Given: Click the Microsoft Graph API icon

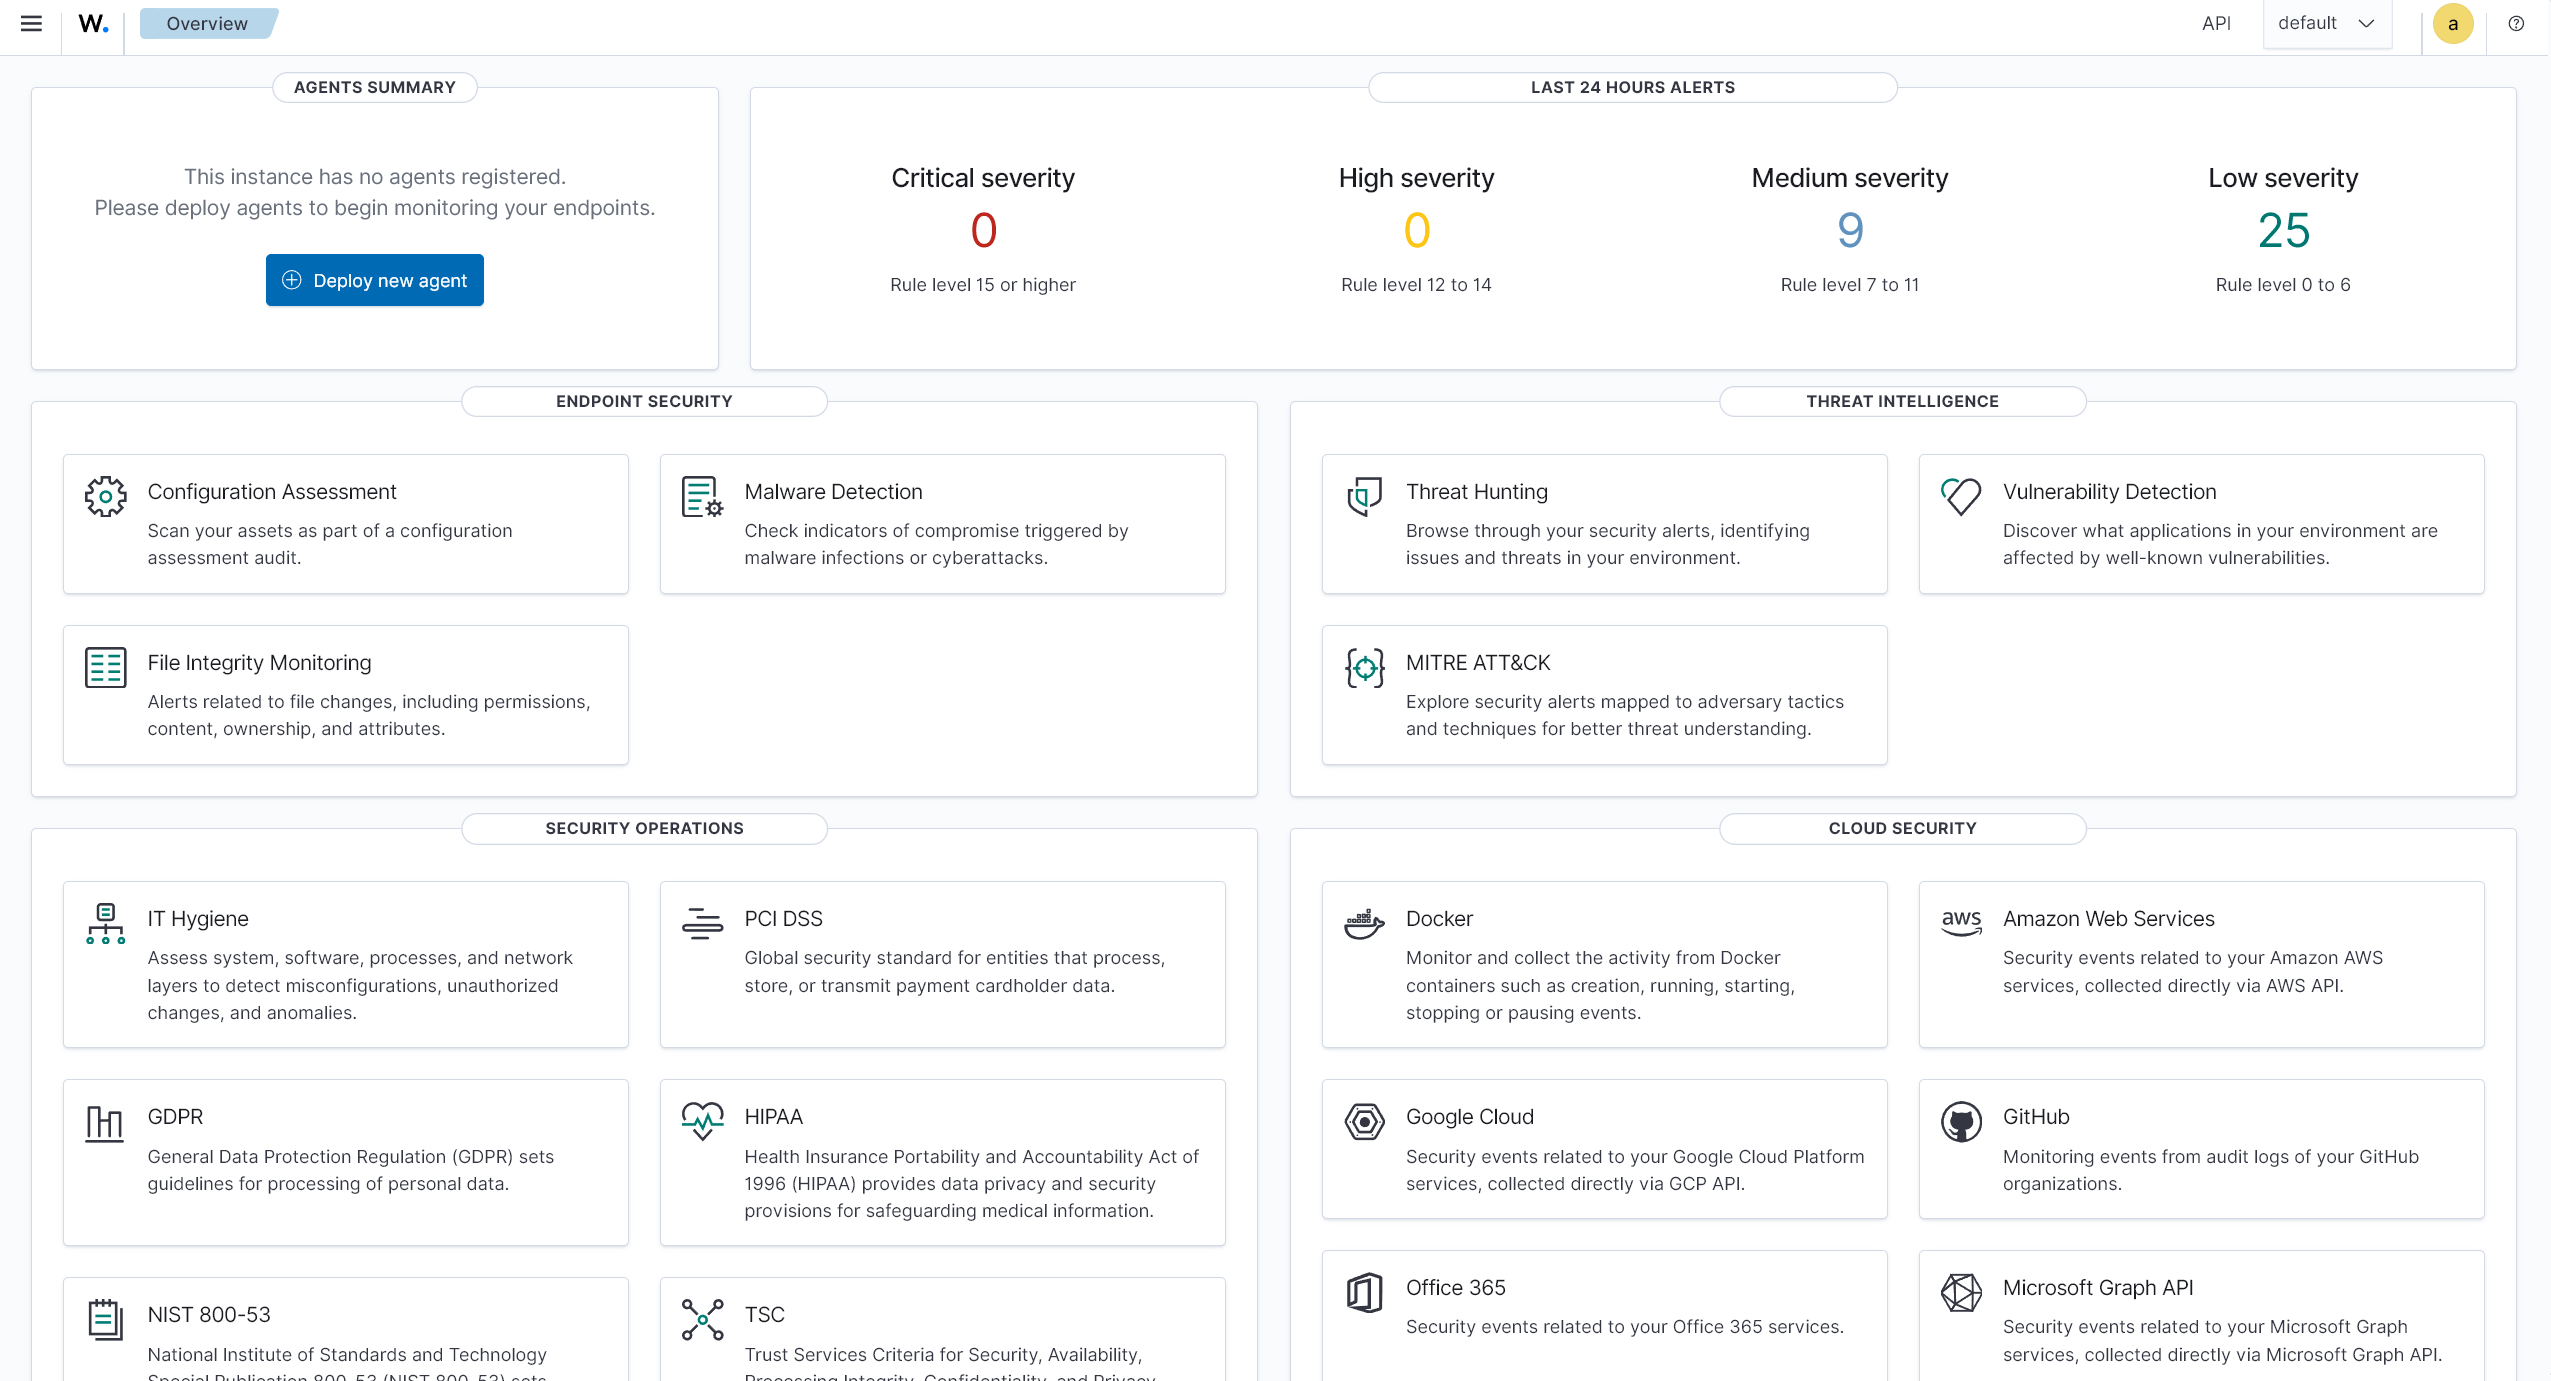Looking at the screenshot, I should click(1960, 1292).
